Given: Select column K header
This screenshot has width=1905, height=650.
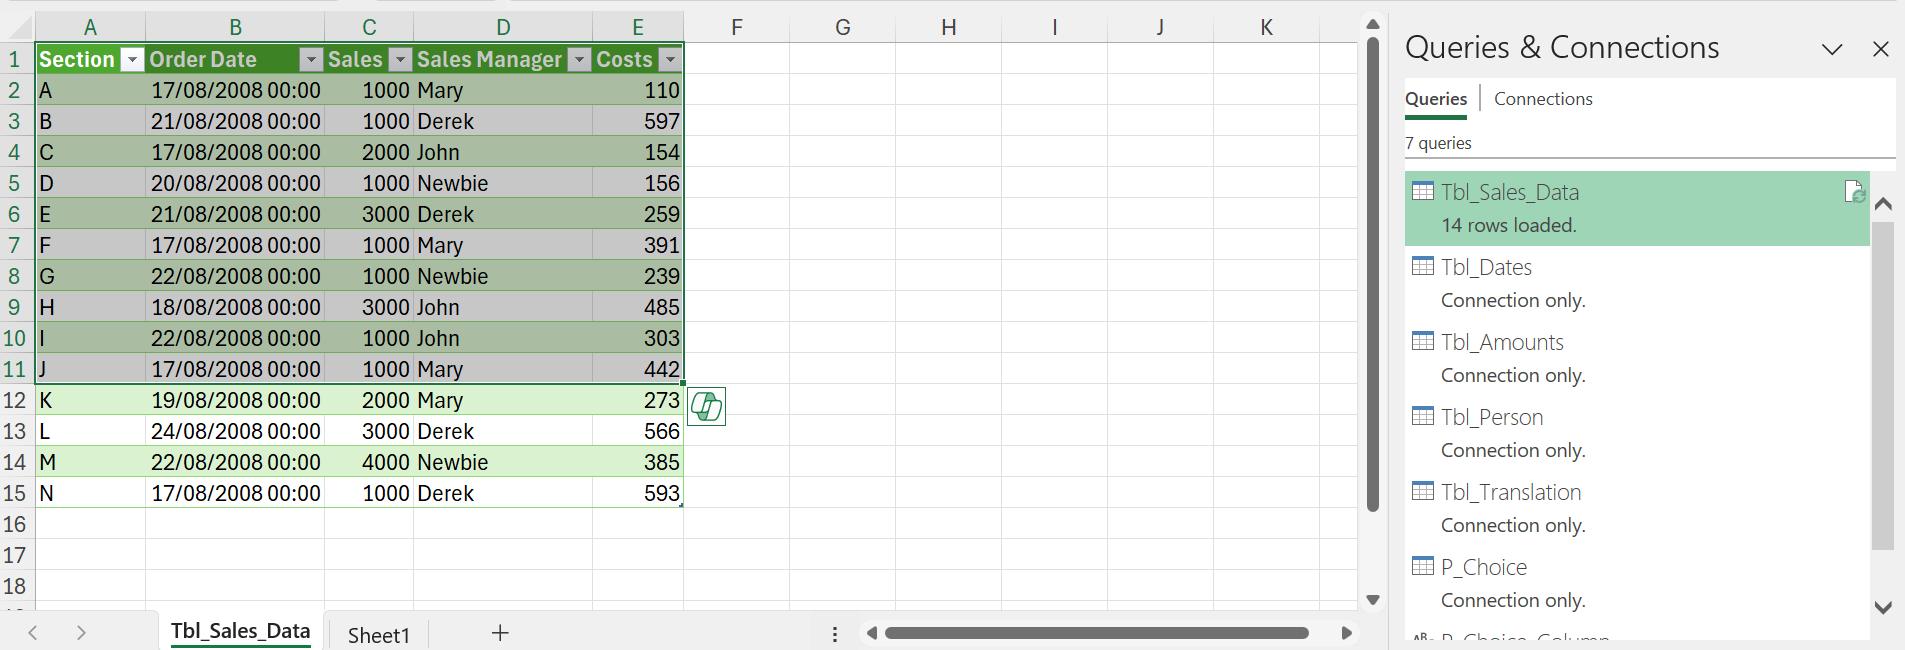Looking at the screenshot, I should [x=1266, y=28].
